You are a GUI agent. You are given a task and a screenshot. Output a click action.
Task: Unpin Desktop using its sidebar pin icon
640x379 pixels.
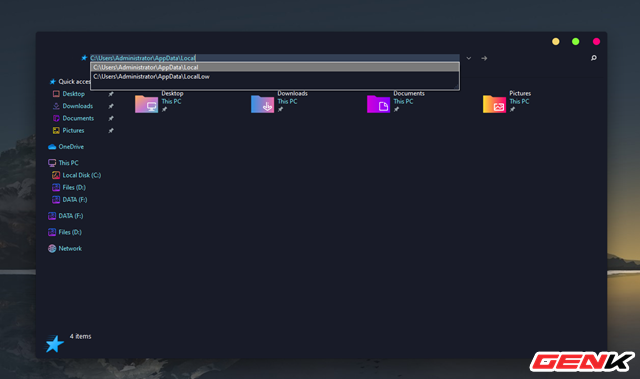111,94
